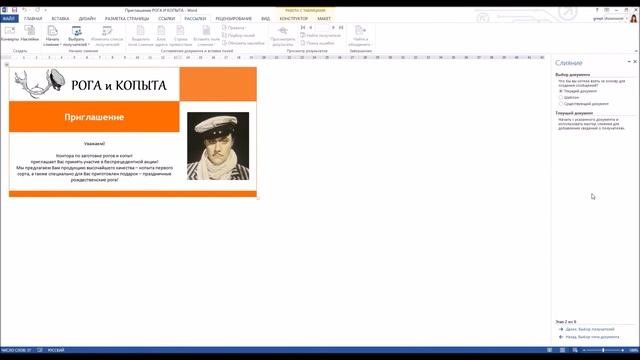Click link Назад. Выбор типа документа
The width and height of the screenshot is (640, 360).
(x=592, y=337)
